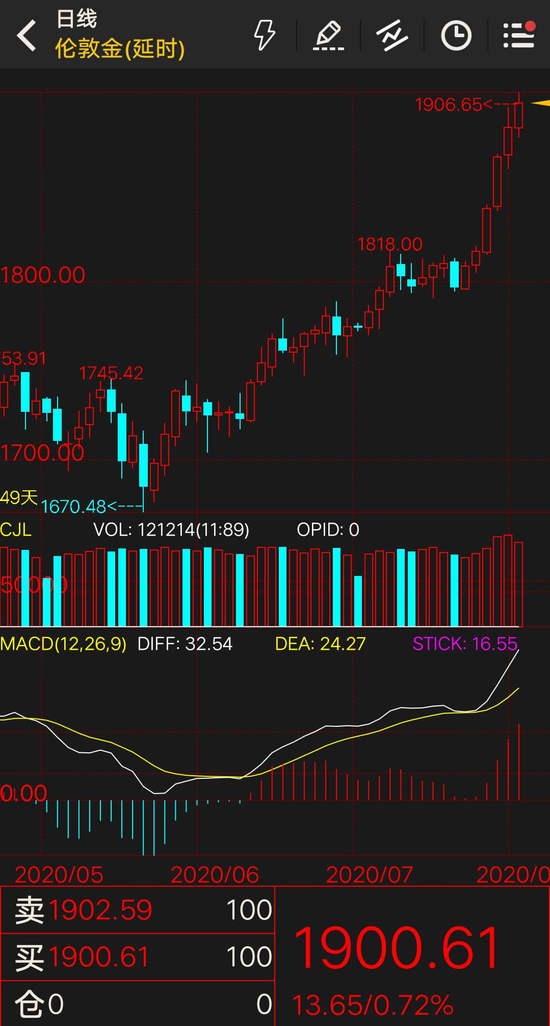Tap the 仓 position row
Image resolution: width=550 pixels, height=1026 pixels.
tap(137, 1003)
